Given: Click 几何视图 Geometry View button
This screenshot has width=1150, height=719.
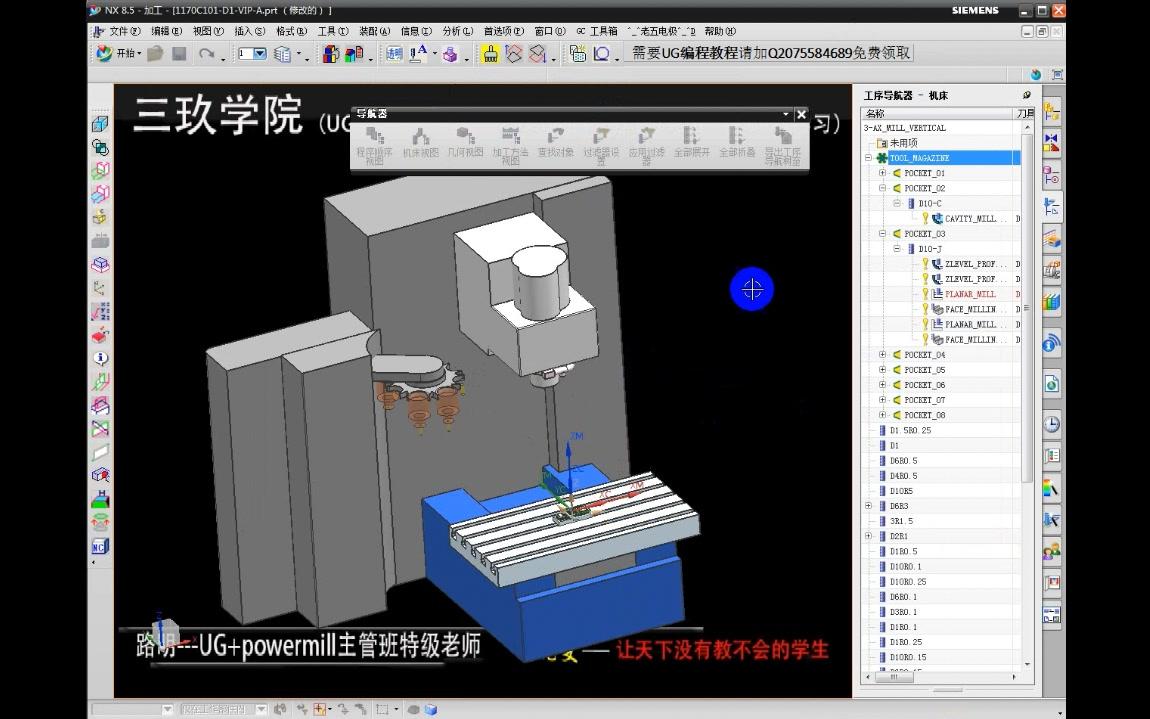Looking at the screenshot, I should coord(466,143).
